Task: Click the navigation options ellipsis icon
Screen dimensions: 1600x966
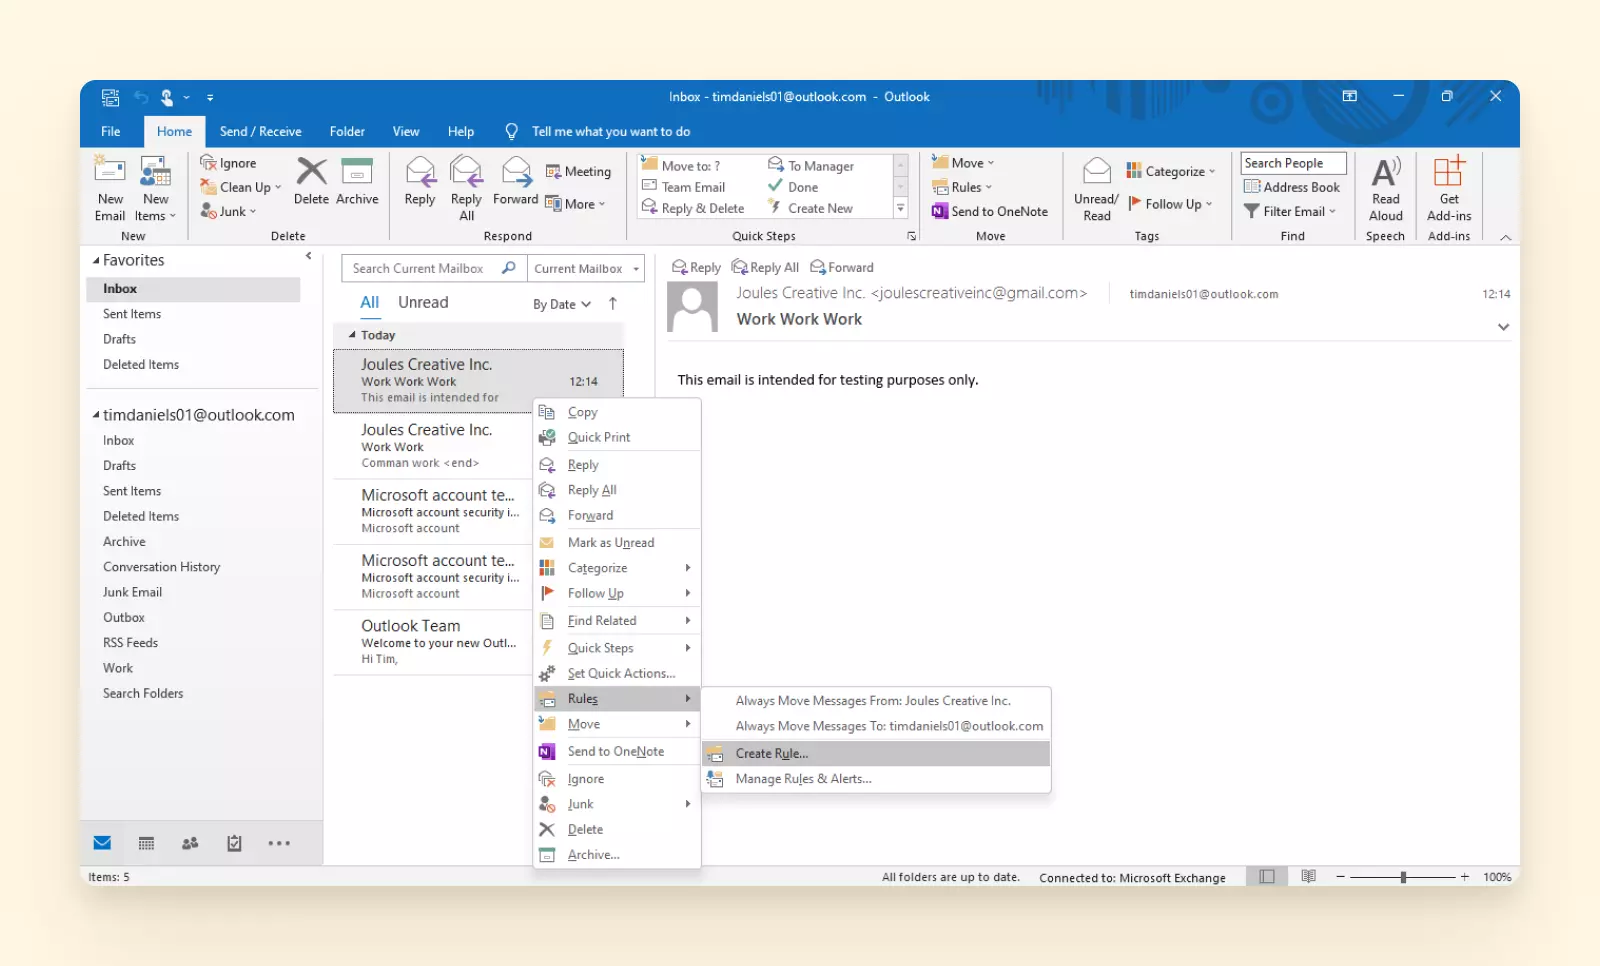Action: (x=279, y=843)
